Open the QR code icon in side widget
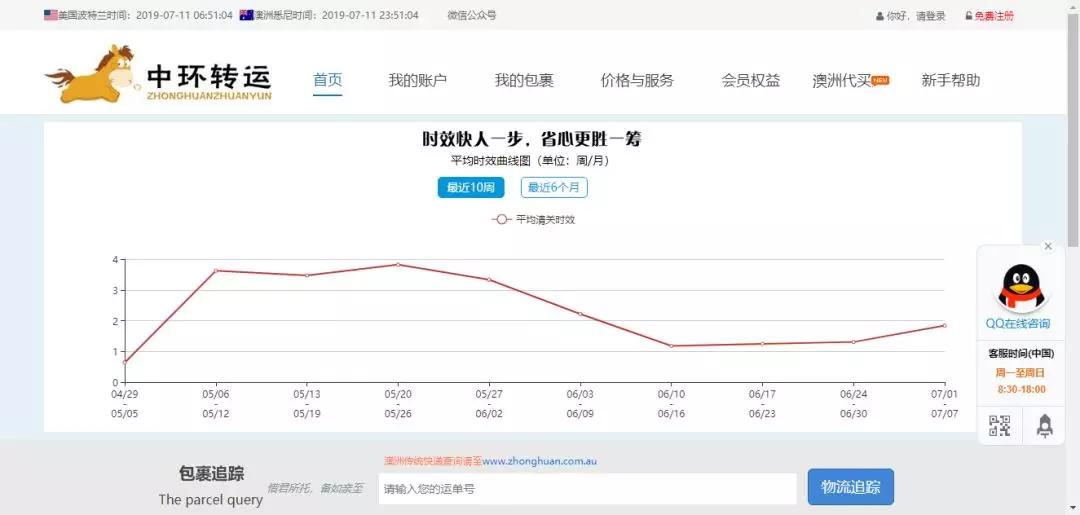1080x515 pixels. tap(999, 426)
